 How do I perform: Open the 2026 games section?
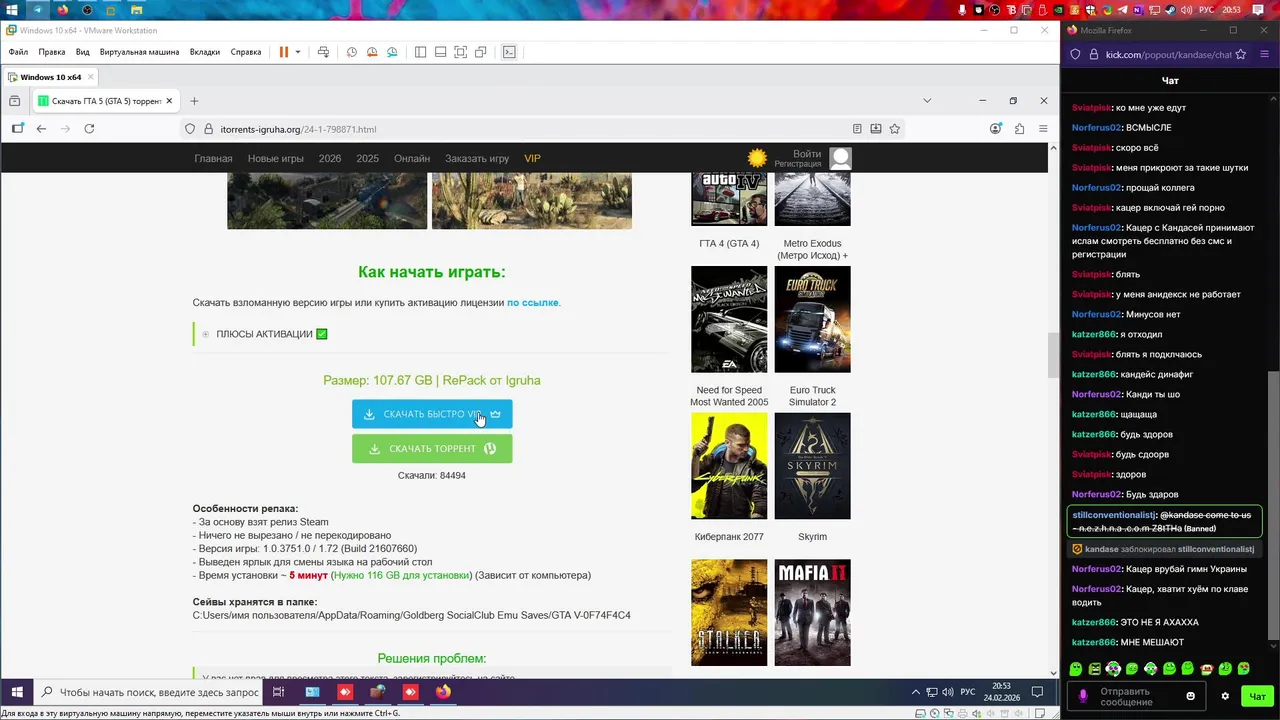(330, 159)
